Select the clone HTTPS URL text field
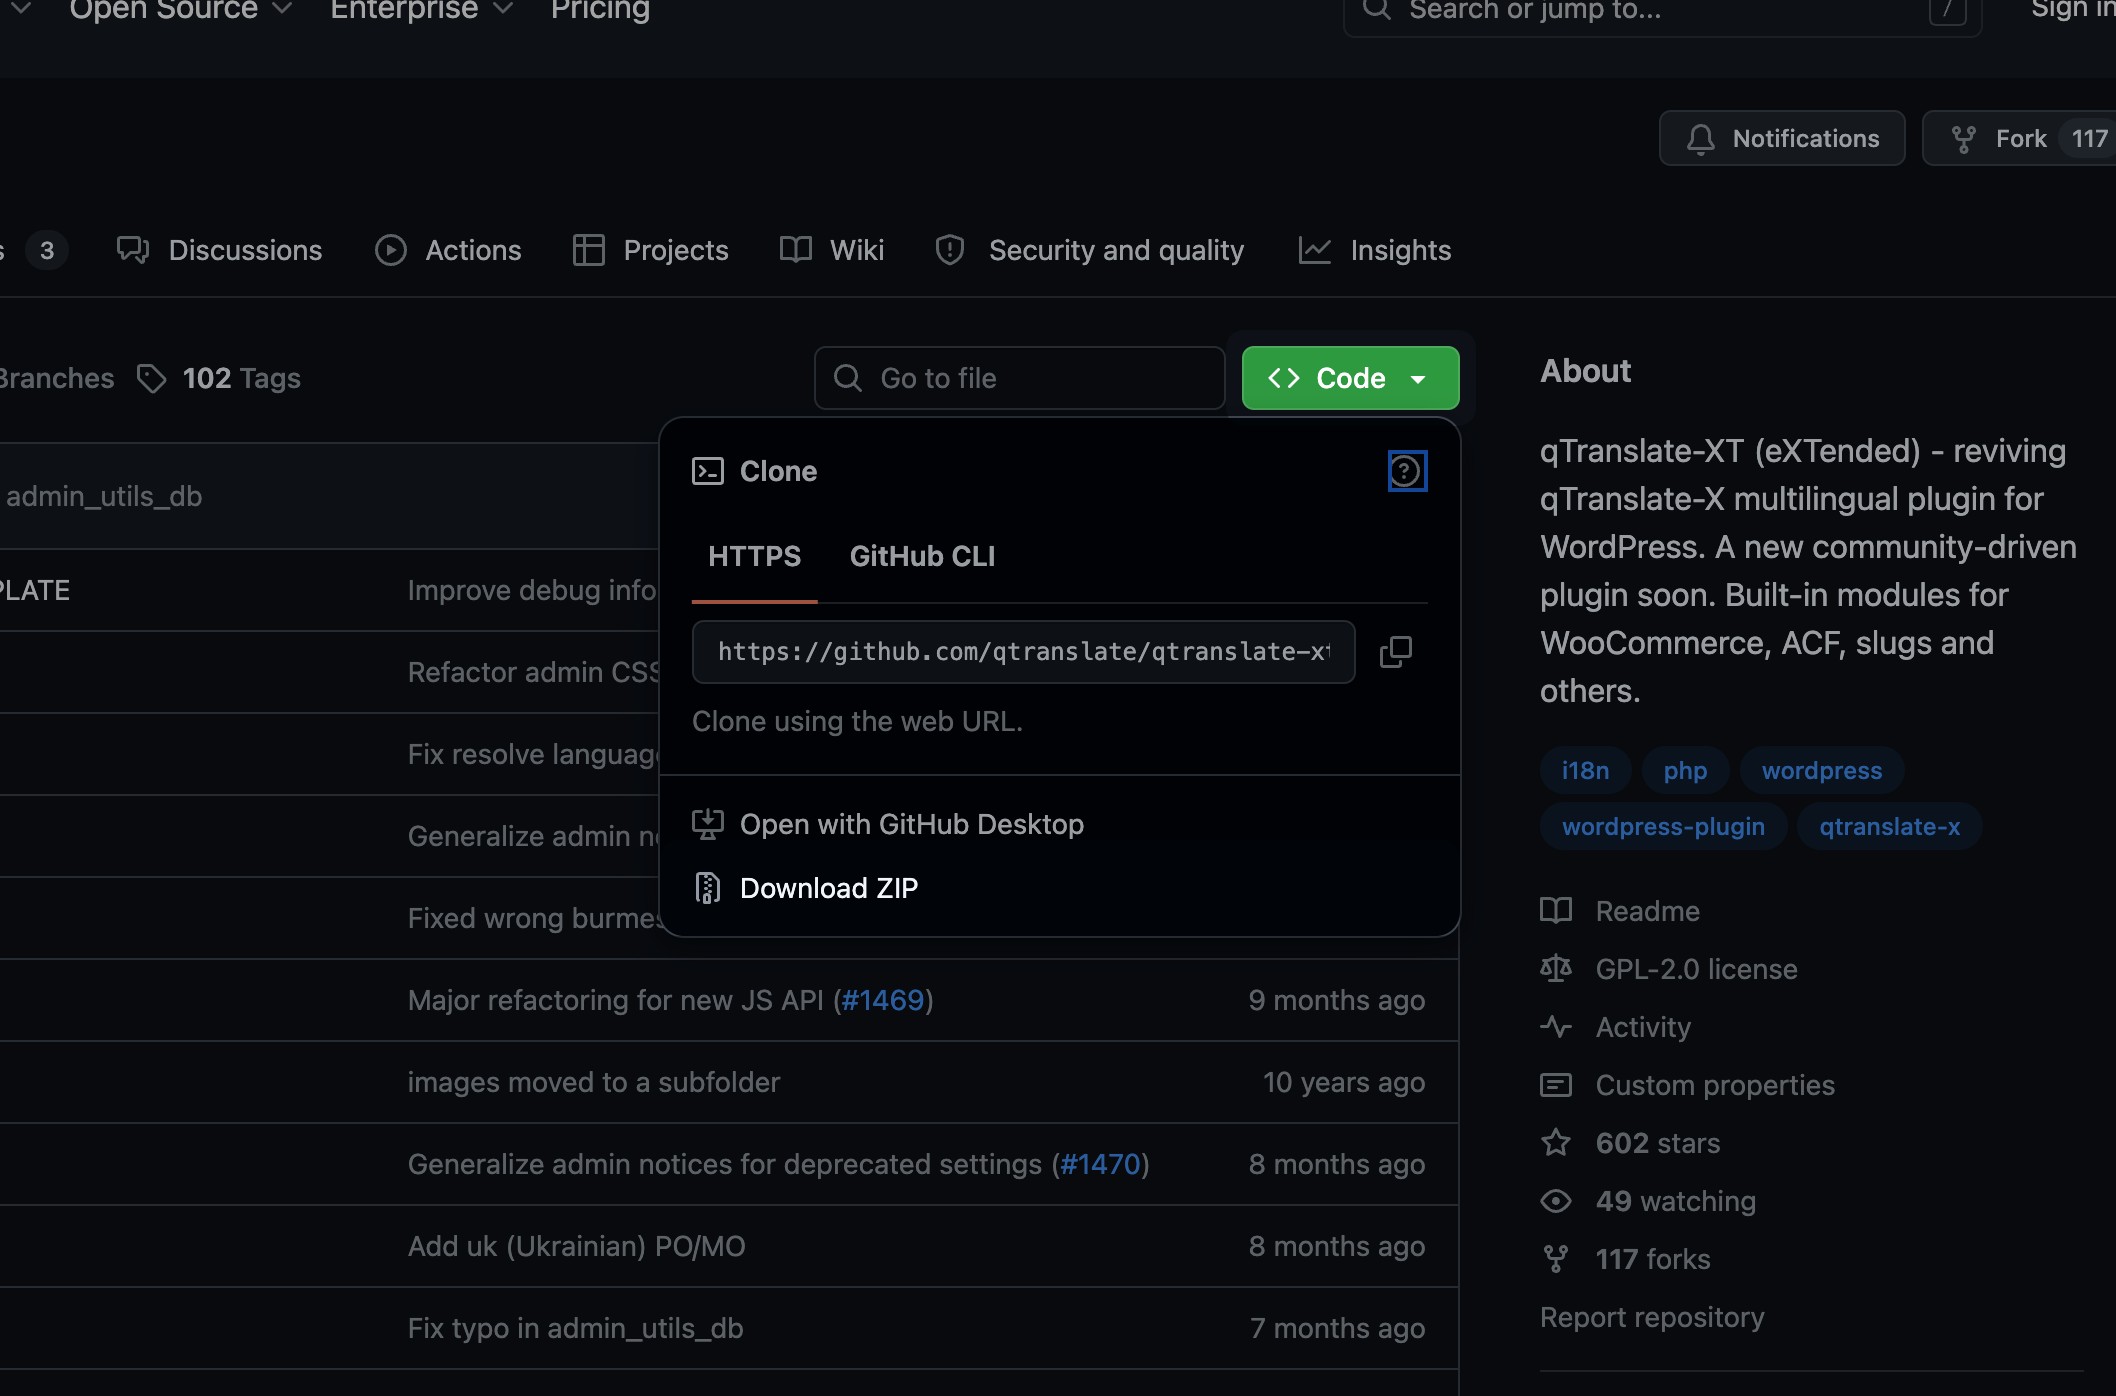This screenshot has height=1396, width=2116. [1024, 652]
